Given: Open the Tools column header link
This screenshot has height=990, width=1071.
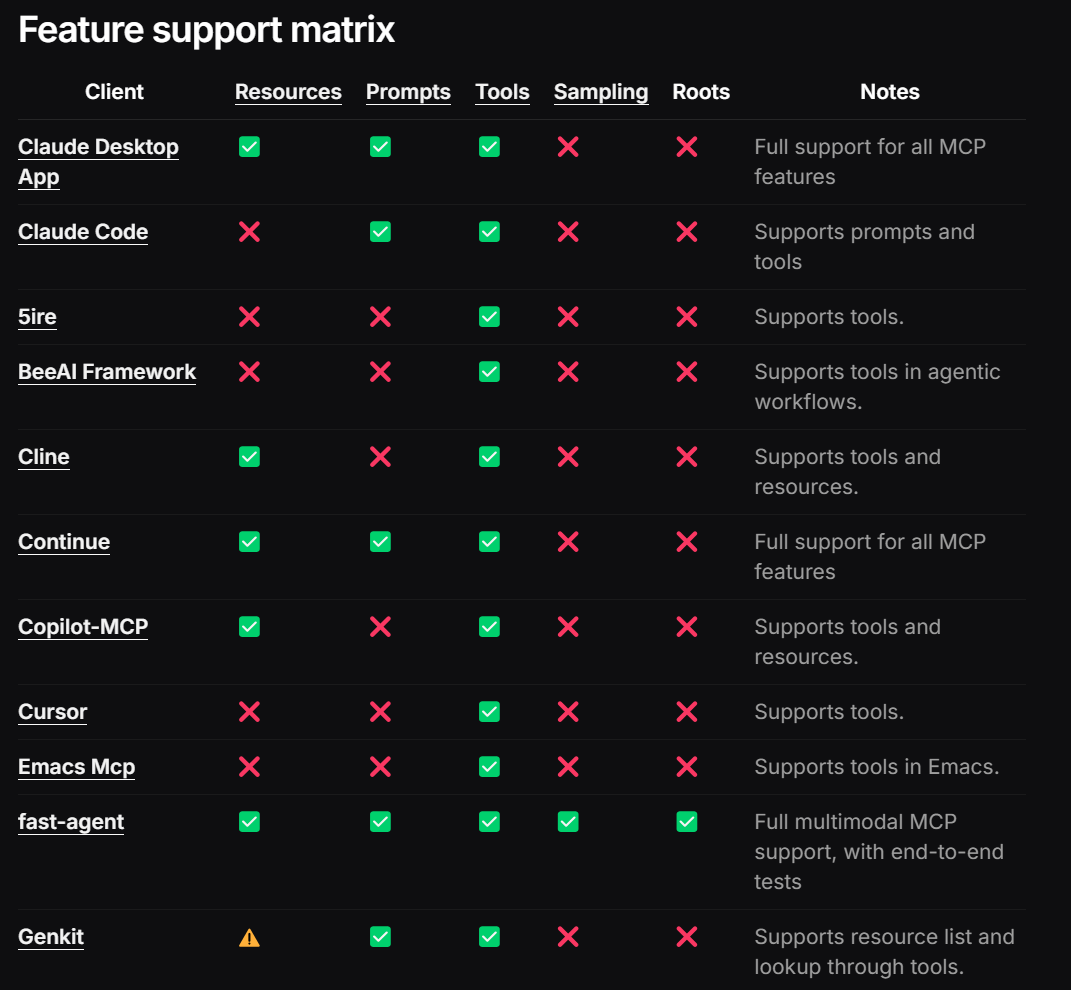Looking at the screenshot, I should 502,92.
